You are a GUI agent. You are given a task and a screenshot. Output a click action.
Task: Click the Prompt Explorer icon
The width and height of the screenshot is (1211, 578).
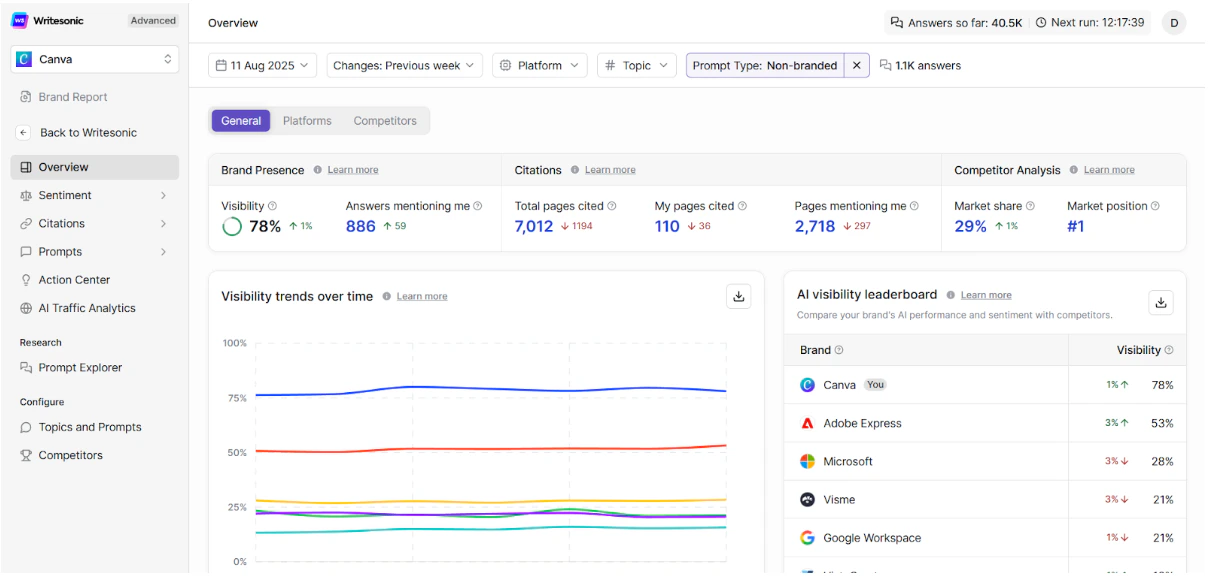[x=26, y=368]
